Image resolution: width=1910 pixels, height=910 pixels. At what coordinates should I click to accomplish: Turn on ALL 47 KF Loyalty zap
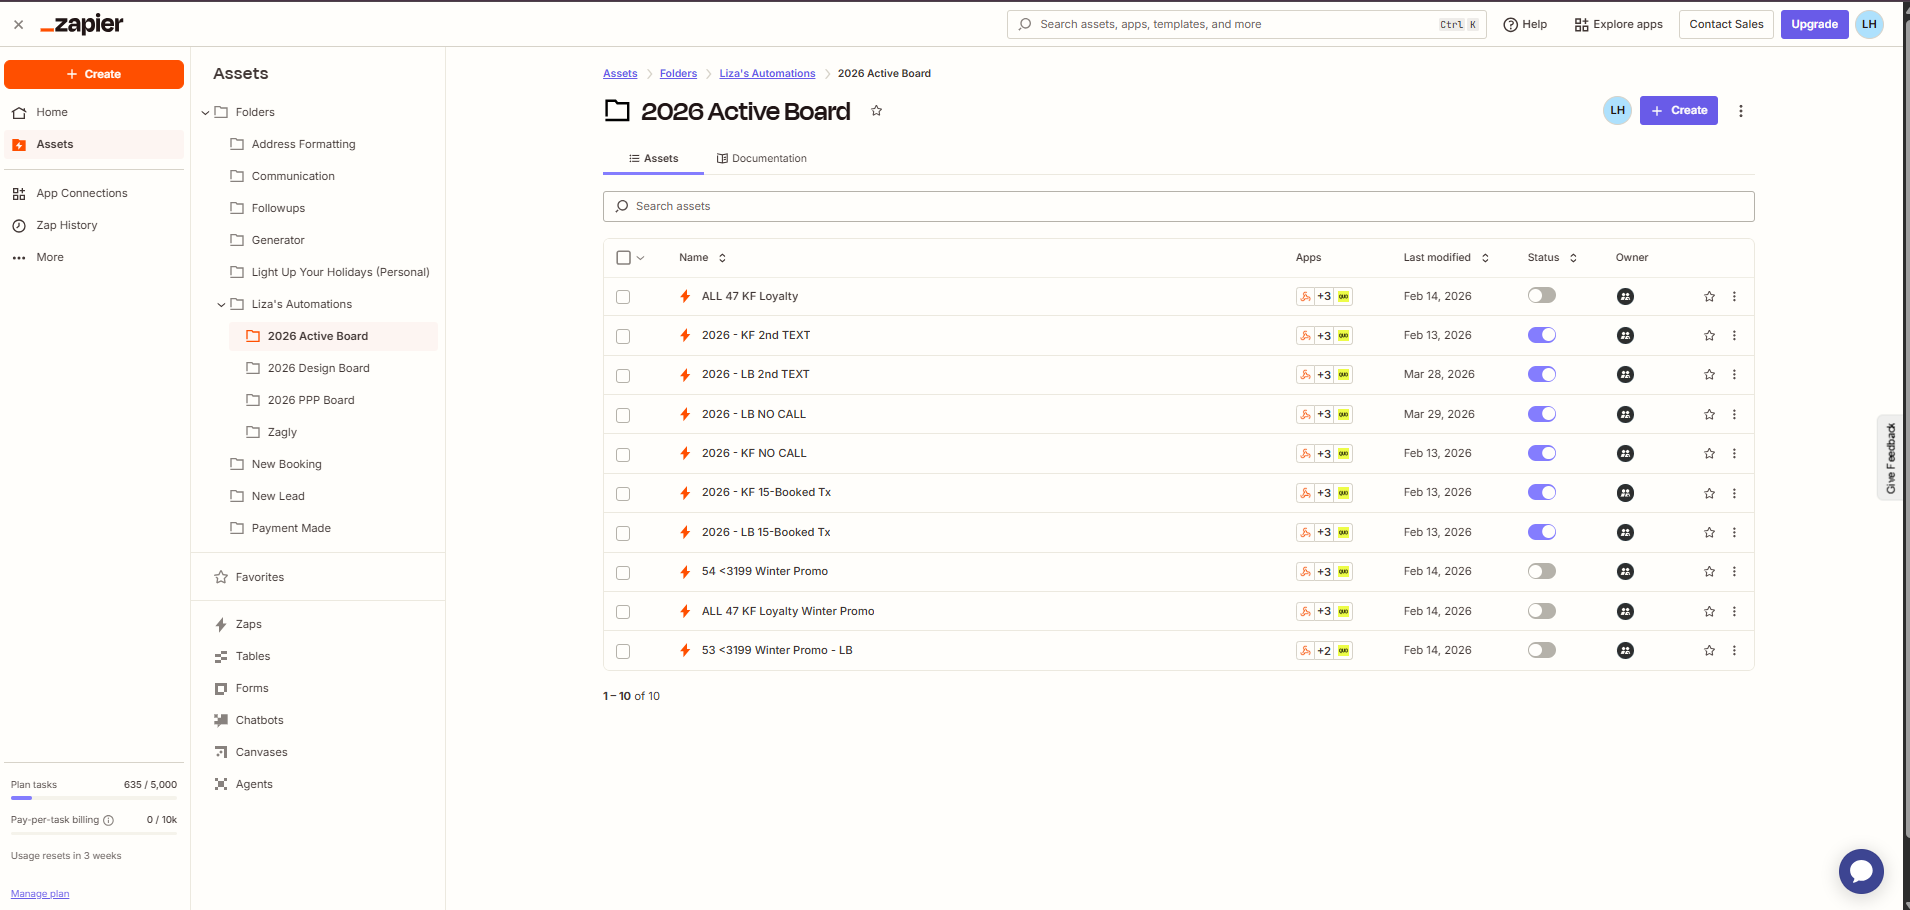coord(1542,295)
